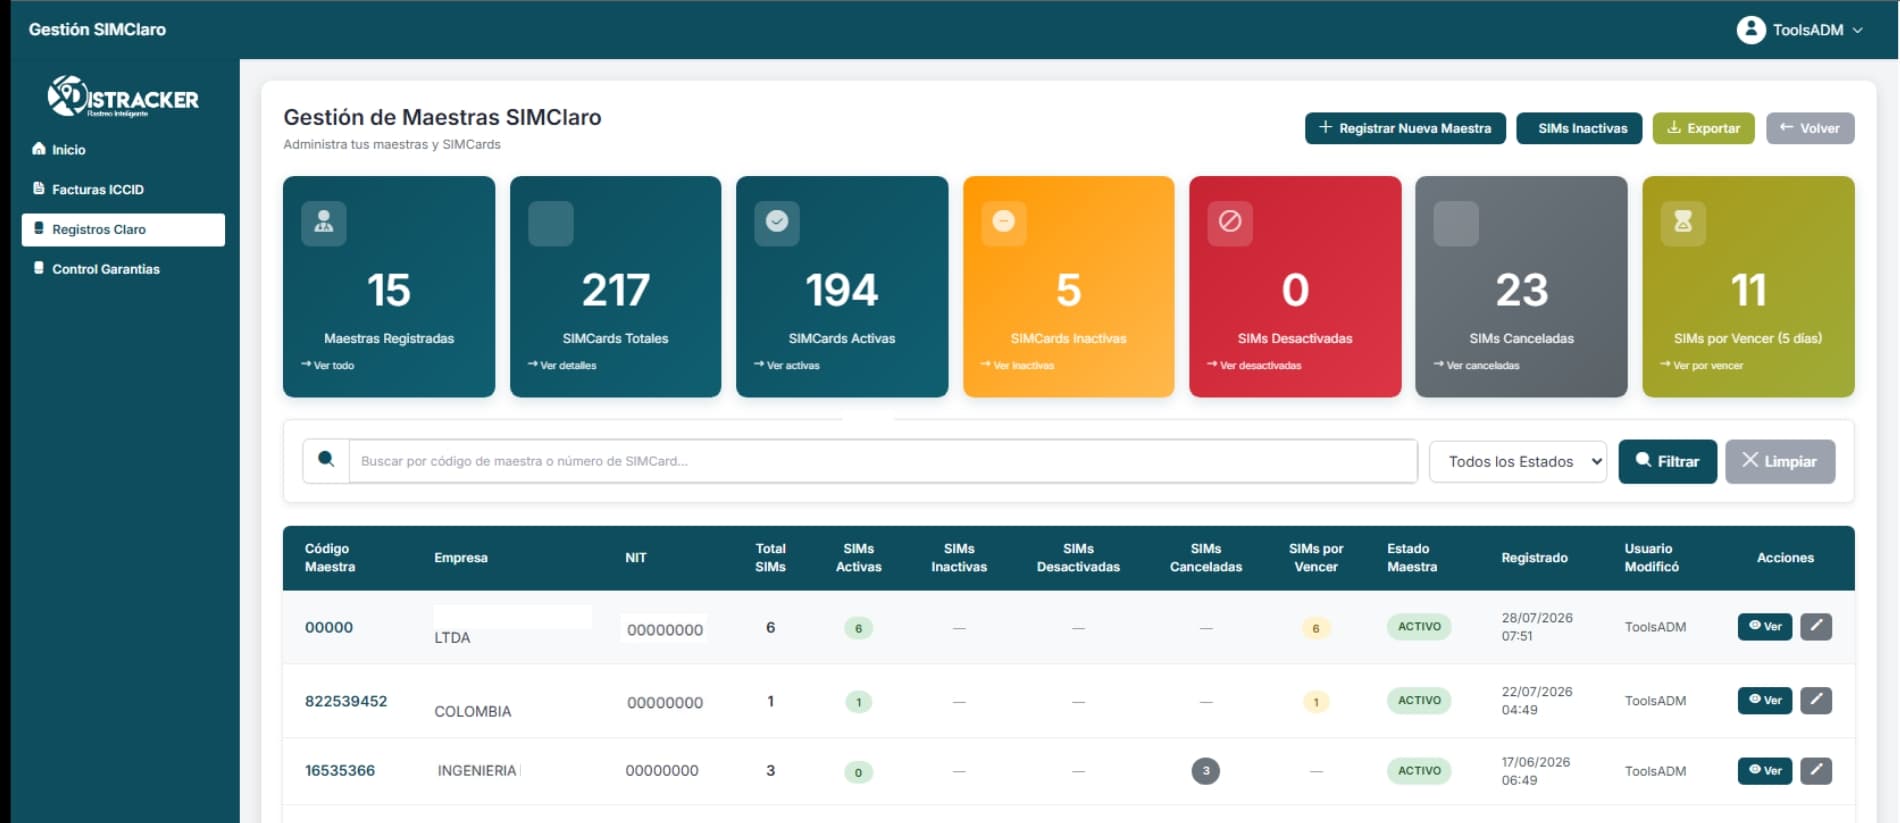Click the Exportar button
The height and width of the screenshot is (823, 1900).
coord(1703,128)
